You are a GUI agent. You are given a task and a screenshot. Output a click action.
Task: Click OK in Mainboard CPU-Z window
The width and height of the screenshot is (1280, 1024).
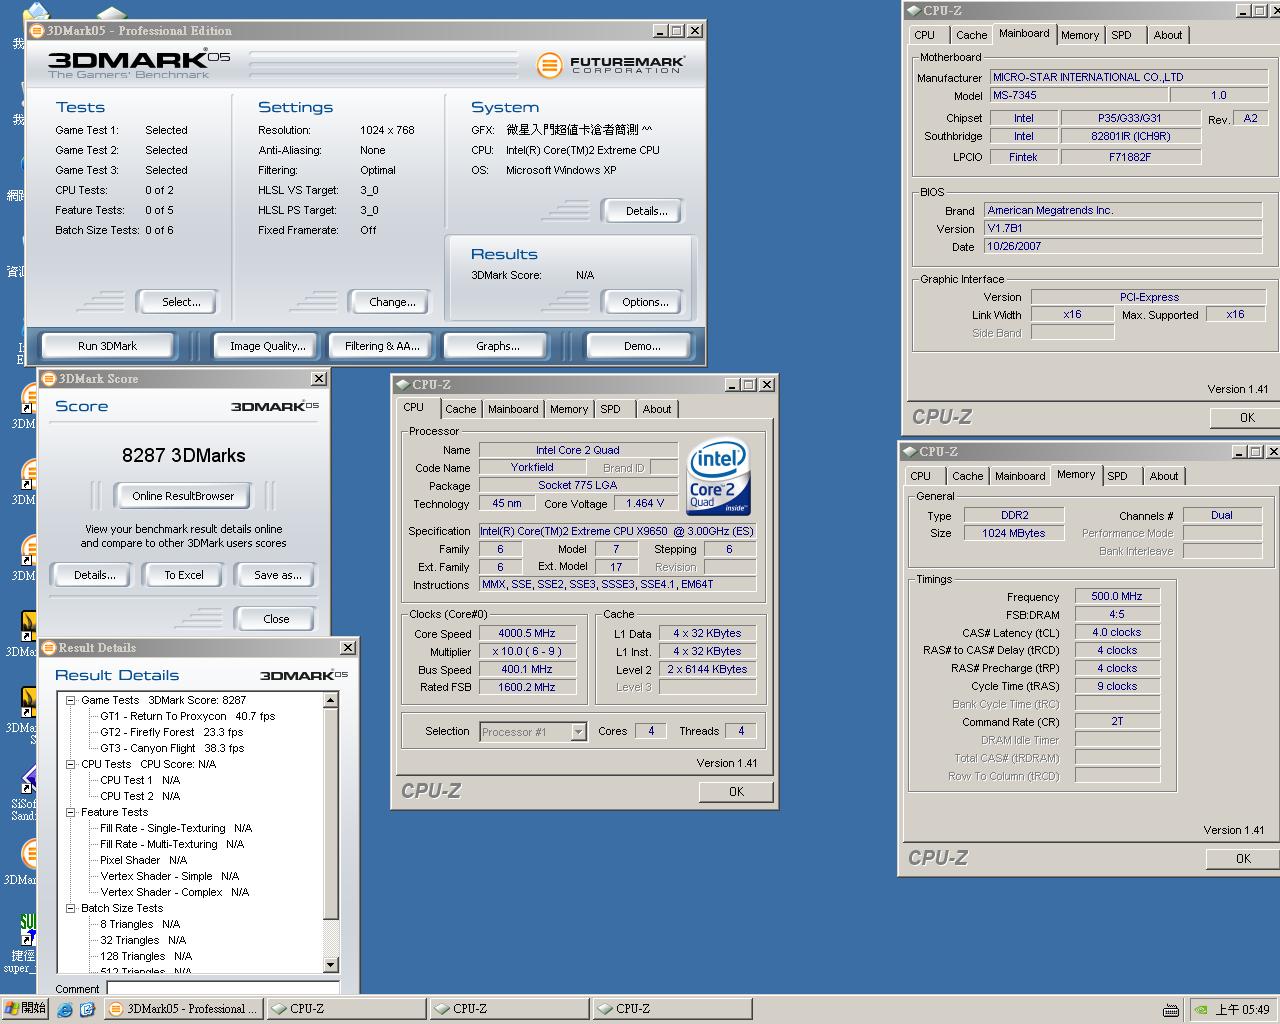pos(1247,417)
